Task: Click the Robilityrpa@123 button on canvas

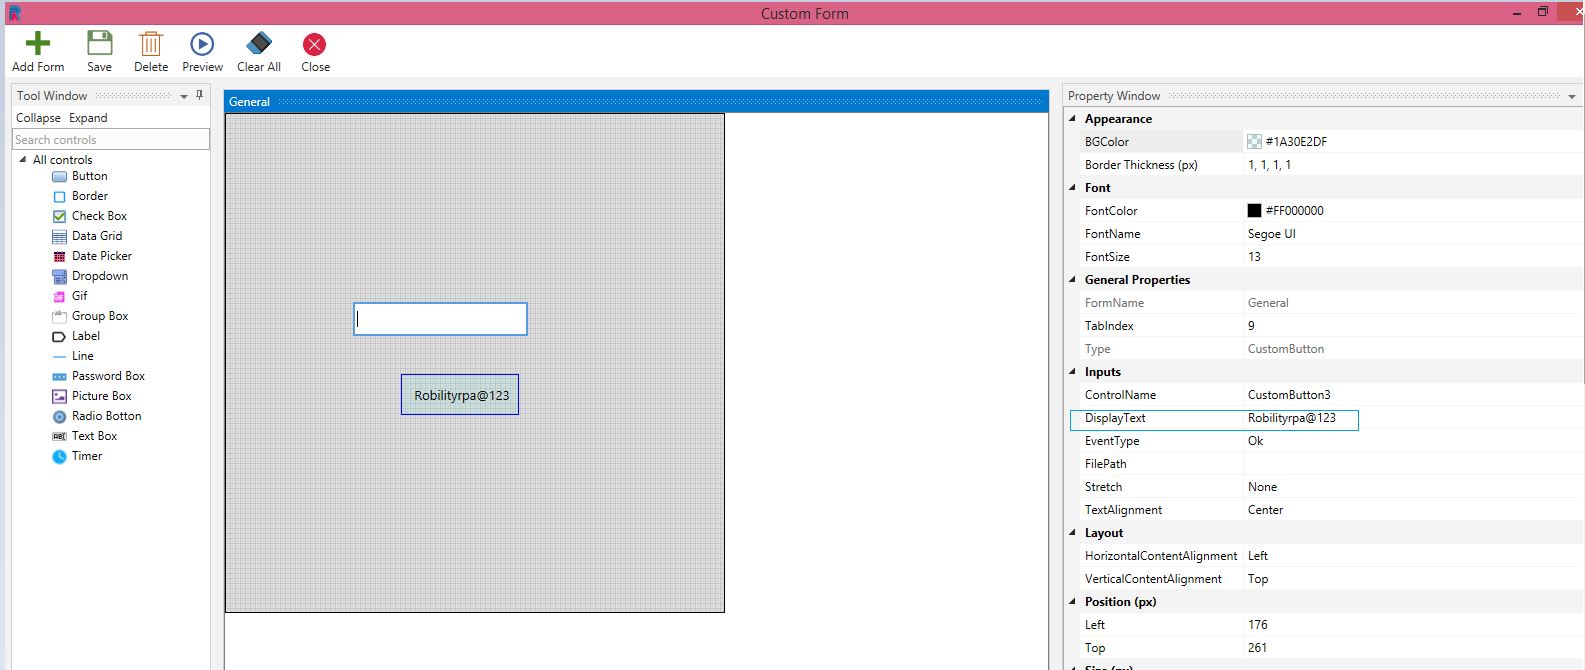Action: 460,395
